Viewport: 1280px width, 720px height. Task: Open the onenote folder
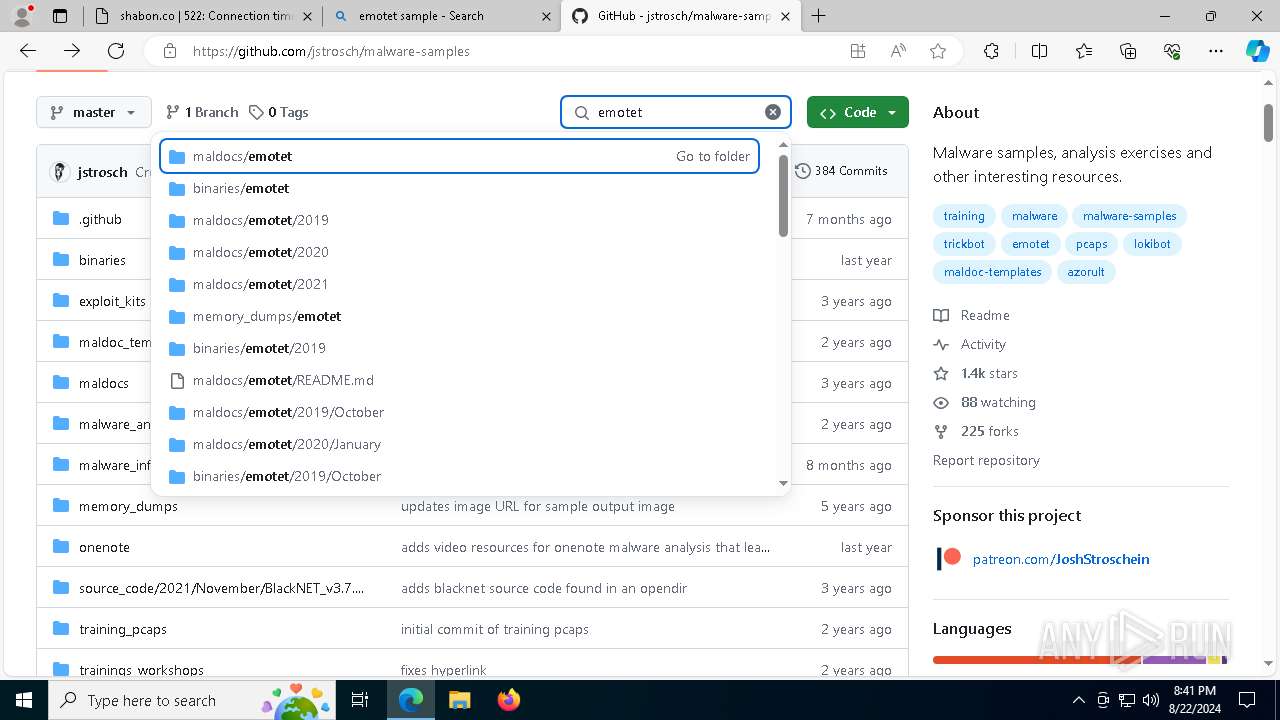pyautogui.click(x=104, y=547)
